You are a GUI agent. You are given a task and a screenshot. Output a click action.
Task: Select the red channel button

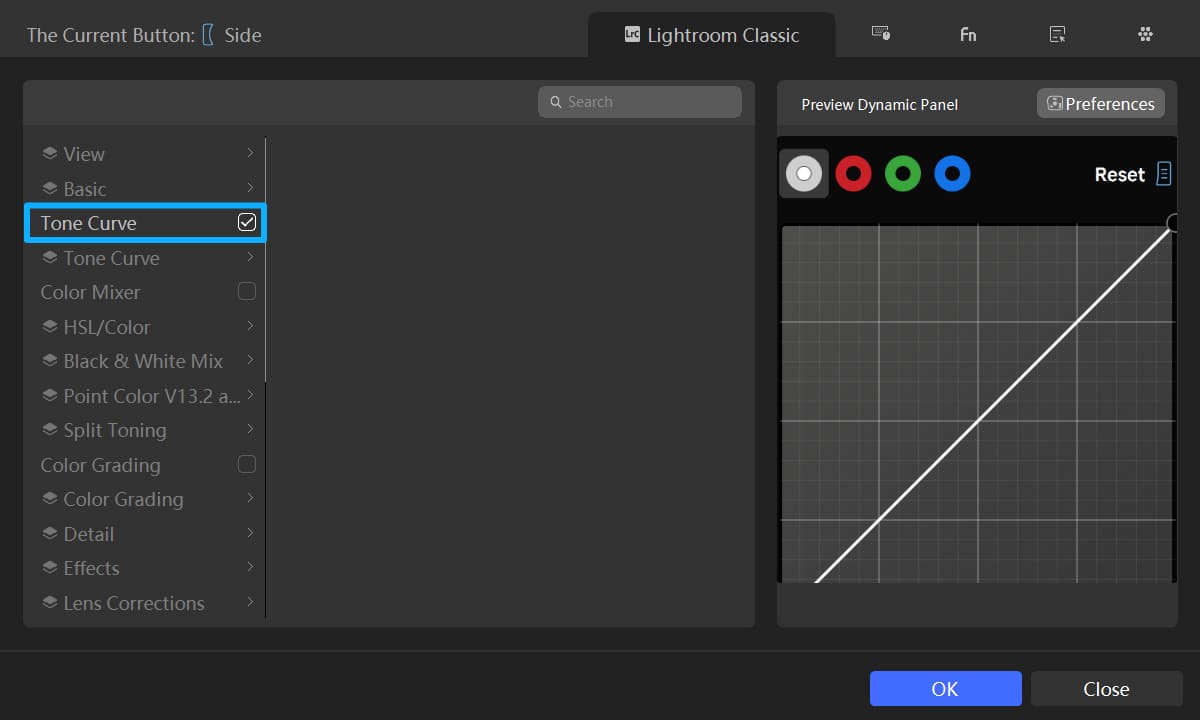853,174
